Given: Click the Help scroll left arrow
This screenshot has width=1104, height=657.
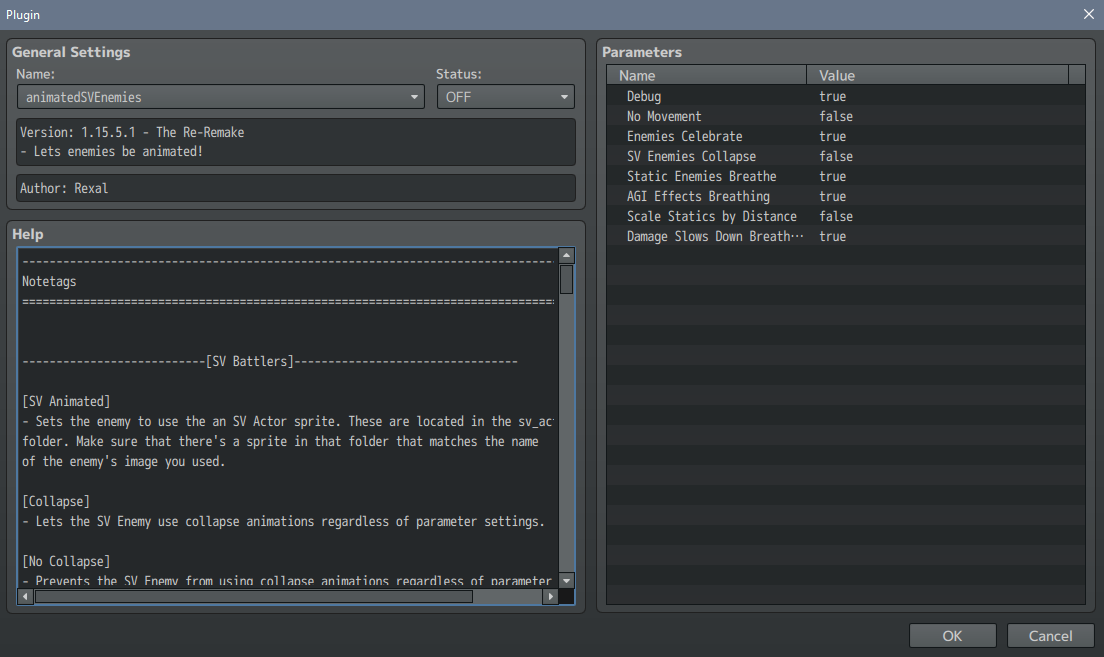Looking at the screenshot, I should 25,596.
